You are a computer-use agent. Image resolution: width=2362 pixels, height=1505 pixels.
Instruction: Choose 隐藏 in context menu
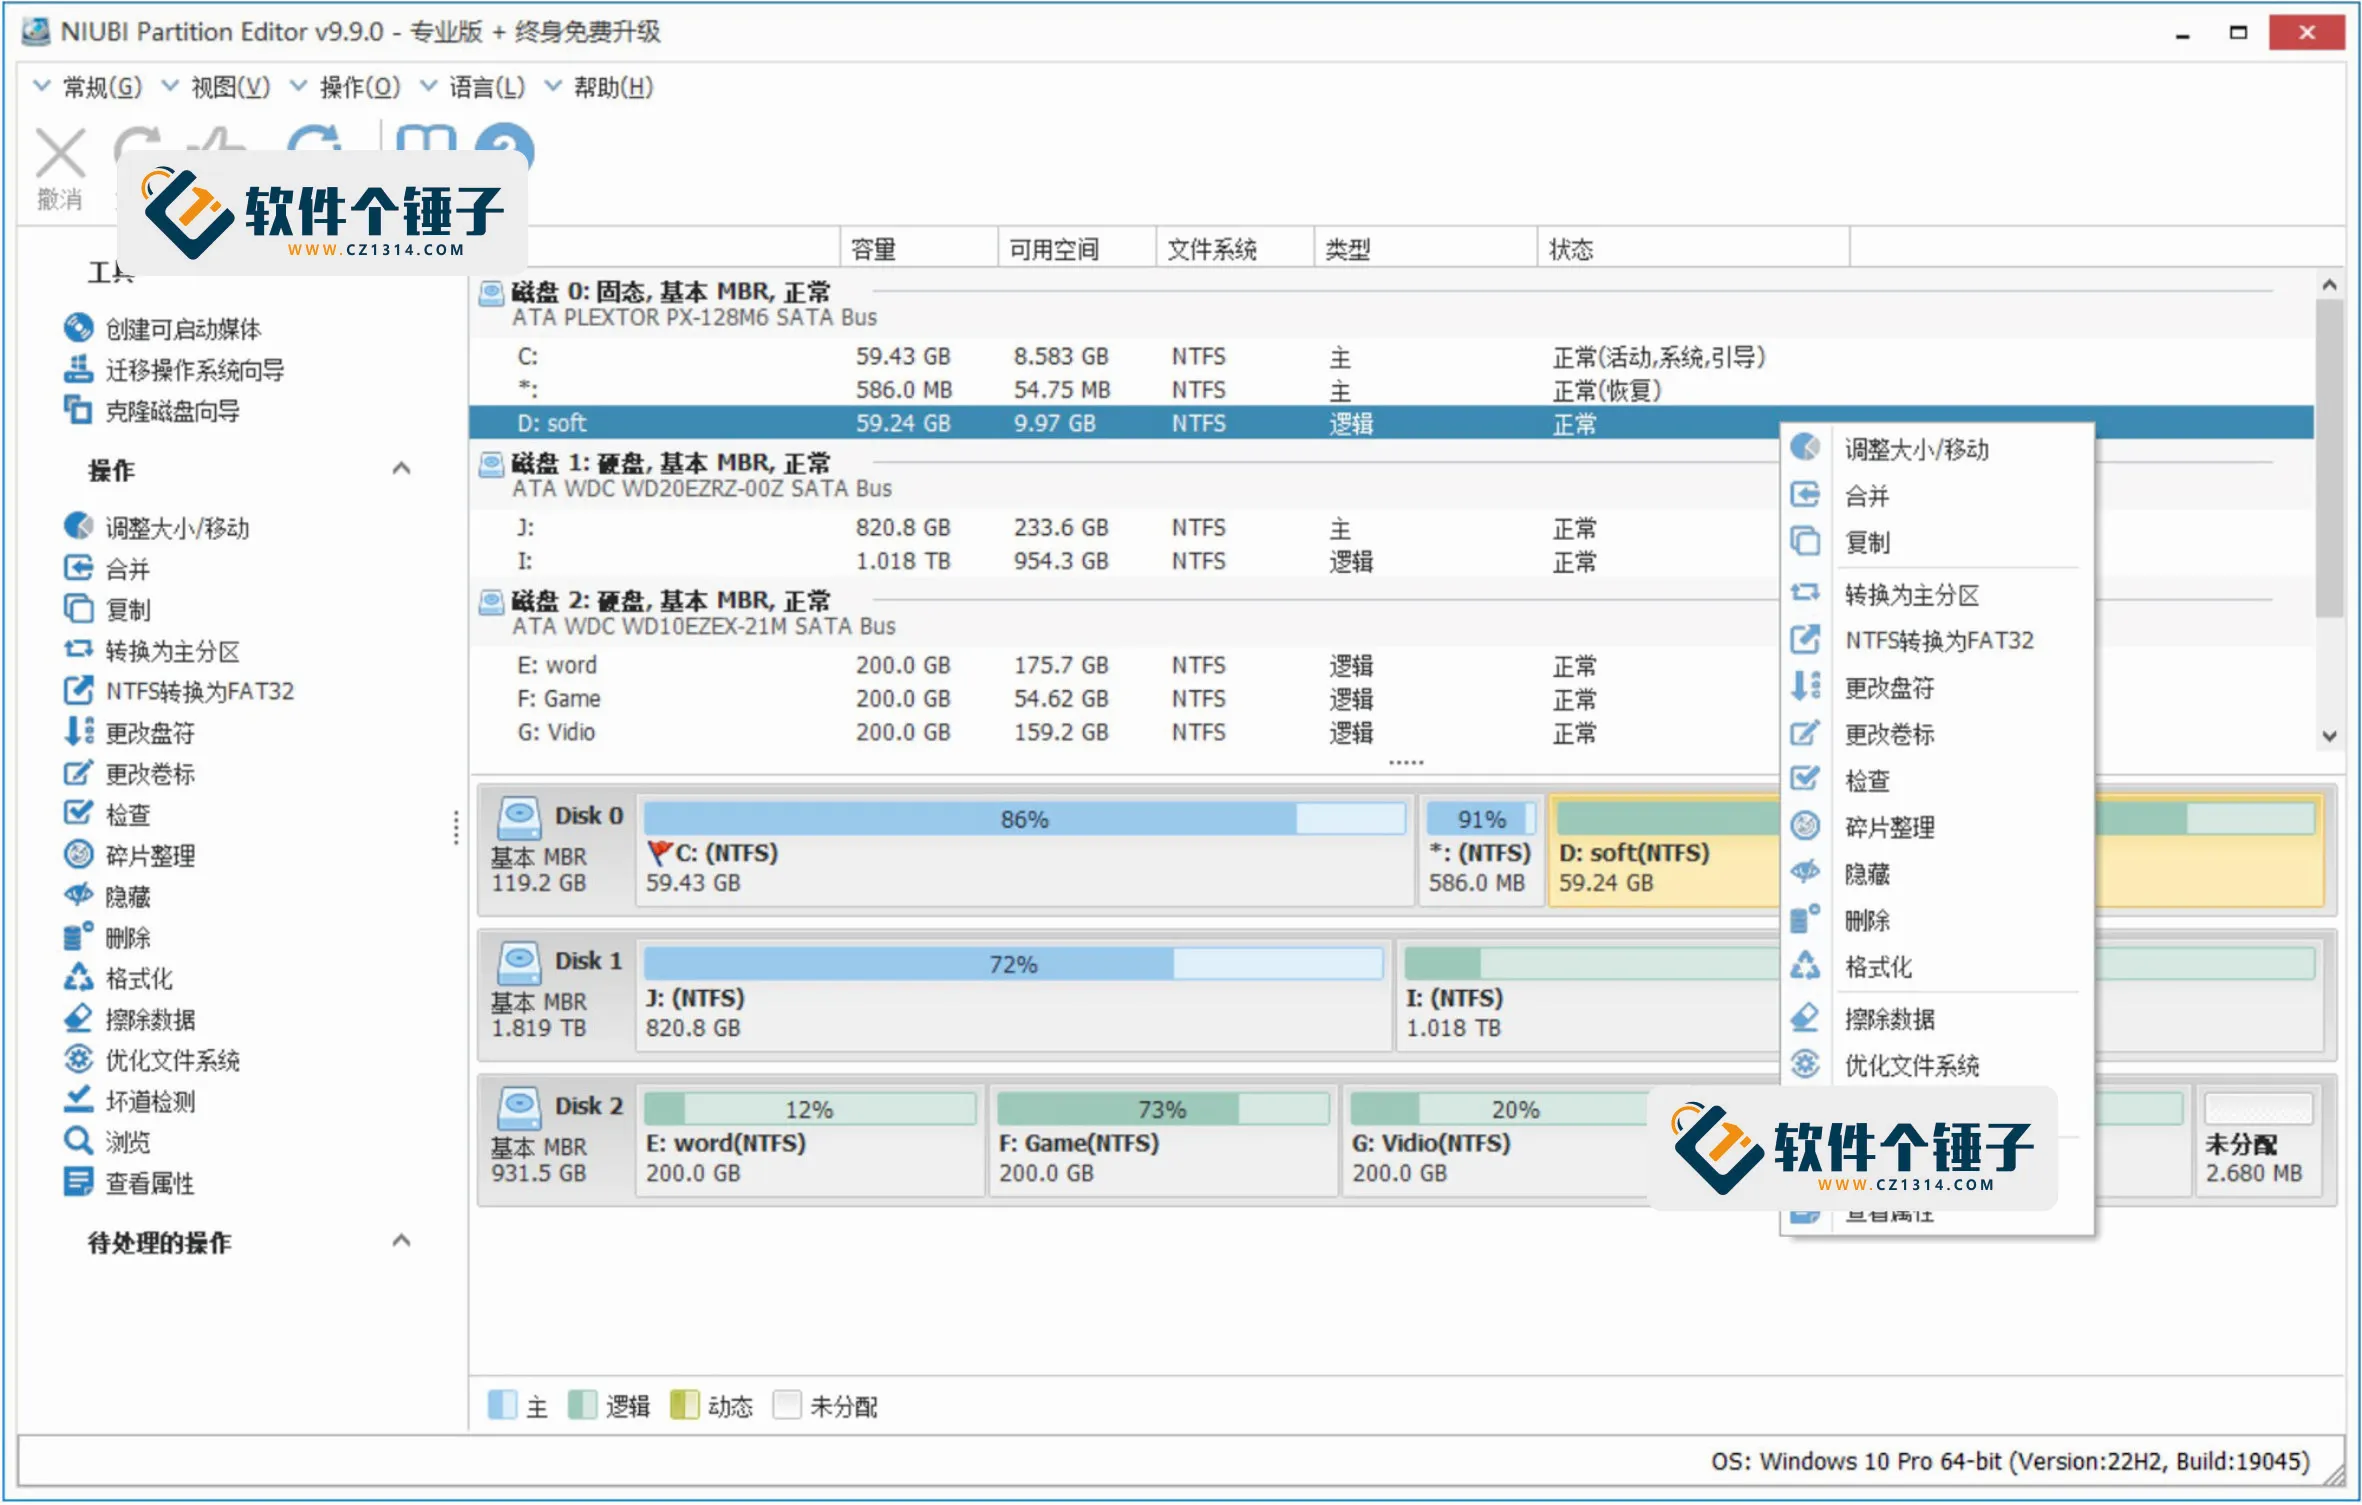tap(1937, 874)
